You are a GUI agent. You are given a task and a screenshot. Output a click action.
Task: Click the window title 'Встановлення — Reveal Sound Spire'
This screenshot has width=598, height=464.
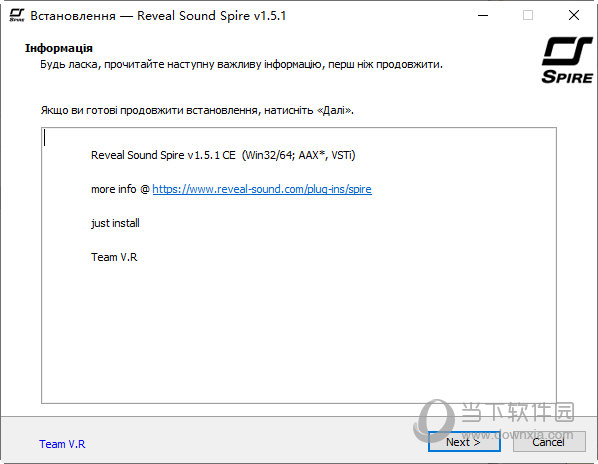(x=158, y=16)
